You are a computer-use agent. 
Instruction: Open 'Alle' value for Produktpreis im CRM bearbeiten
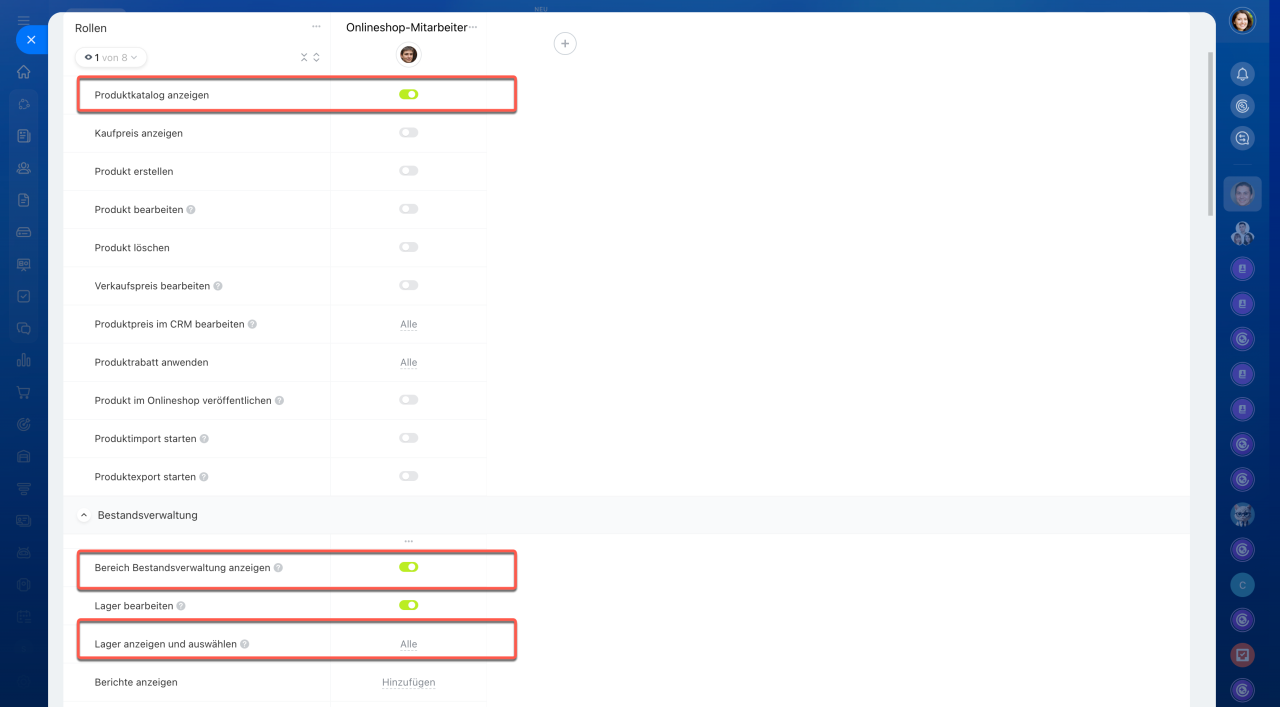coord(408,324)
